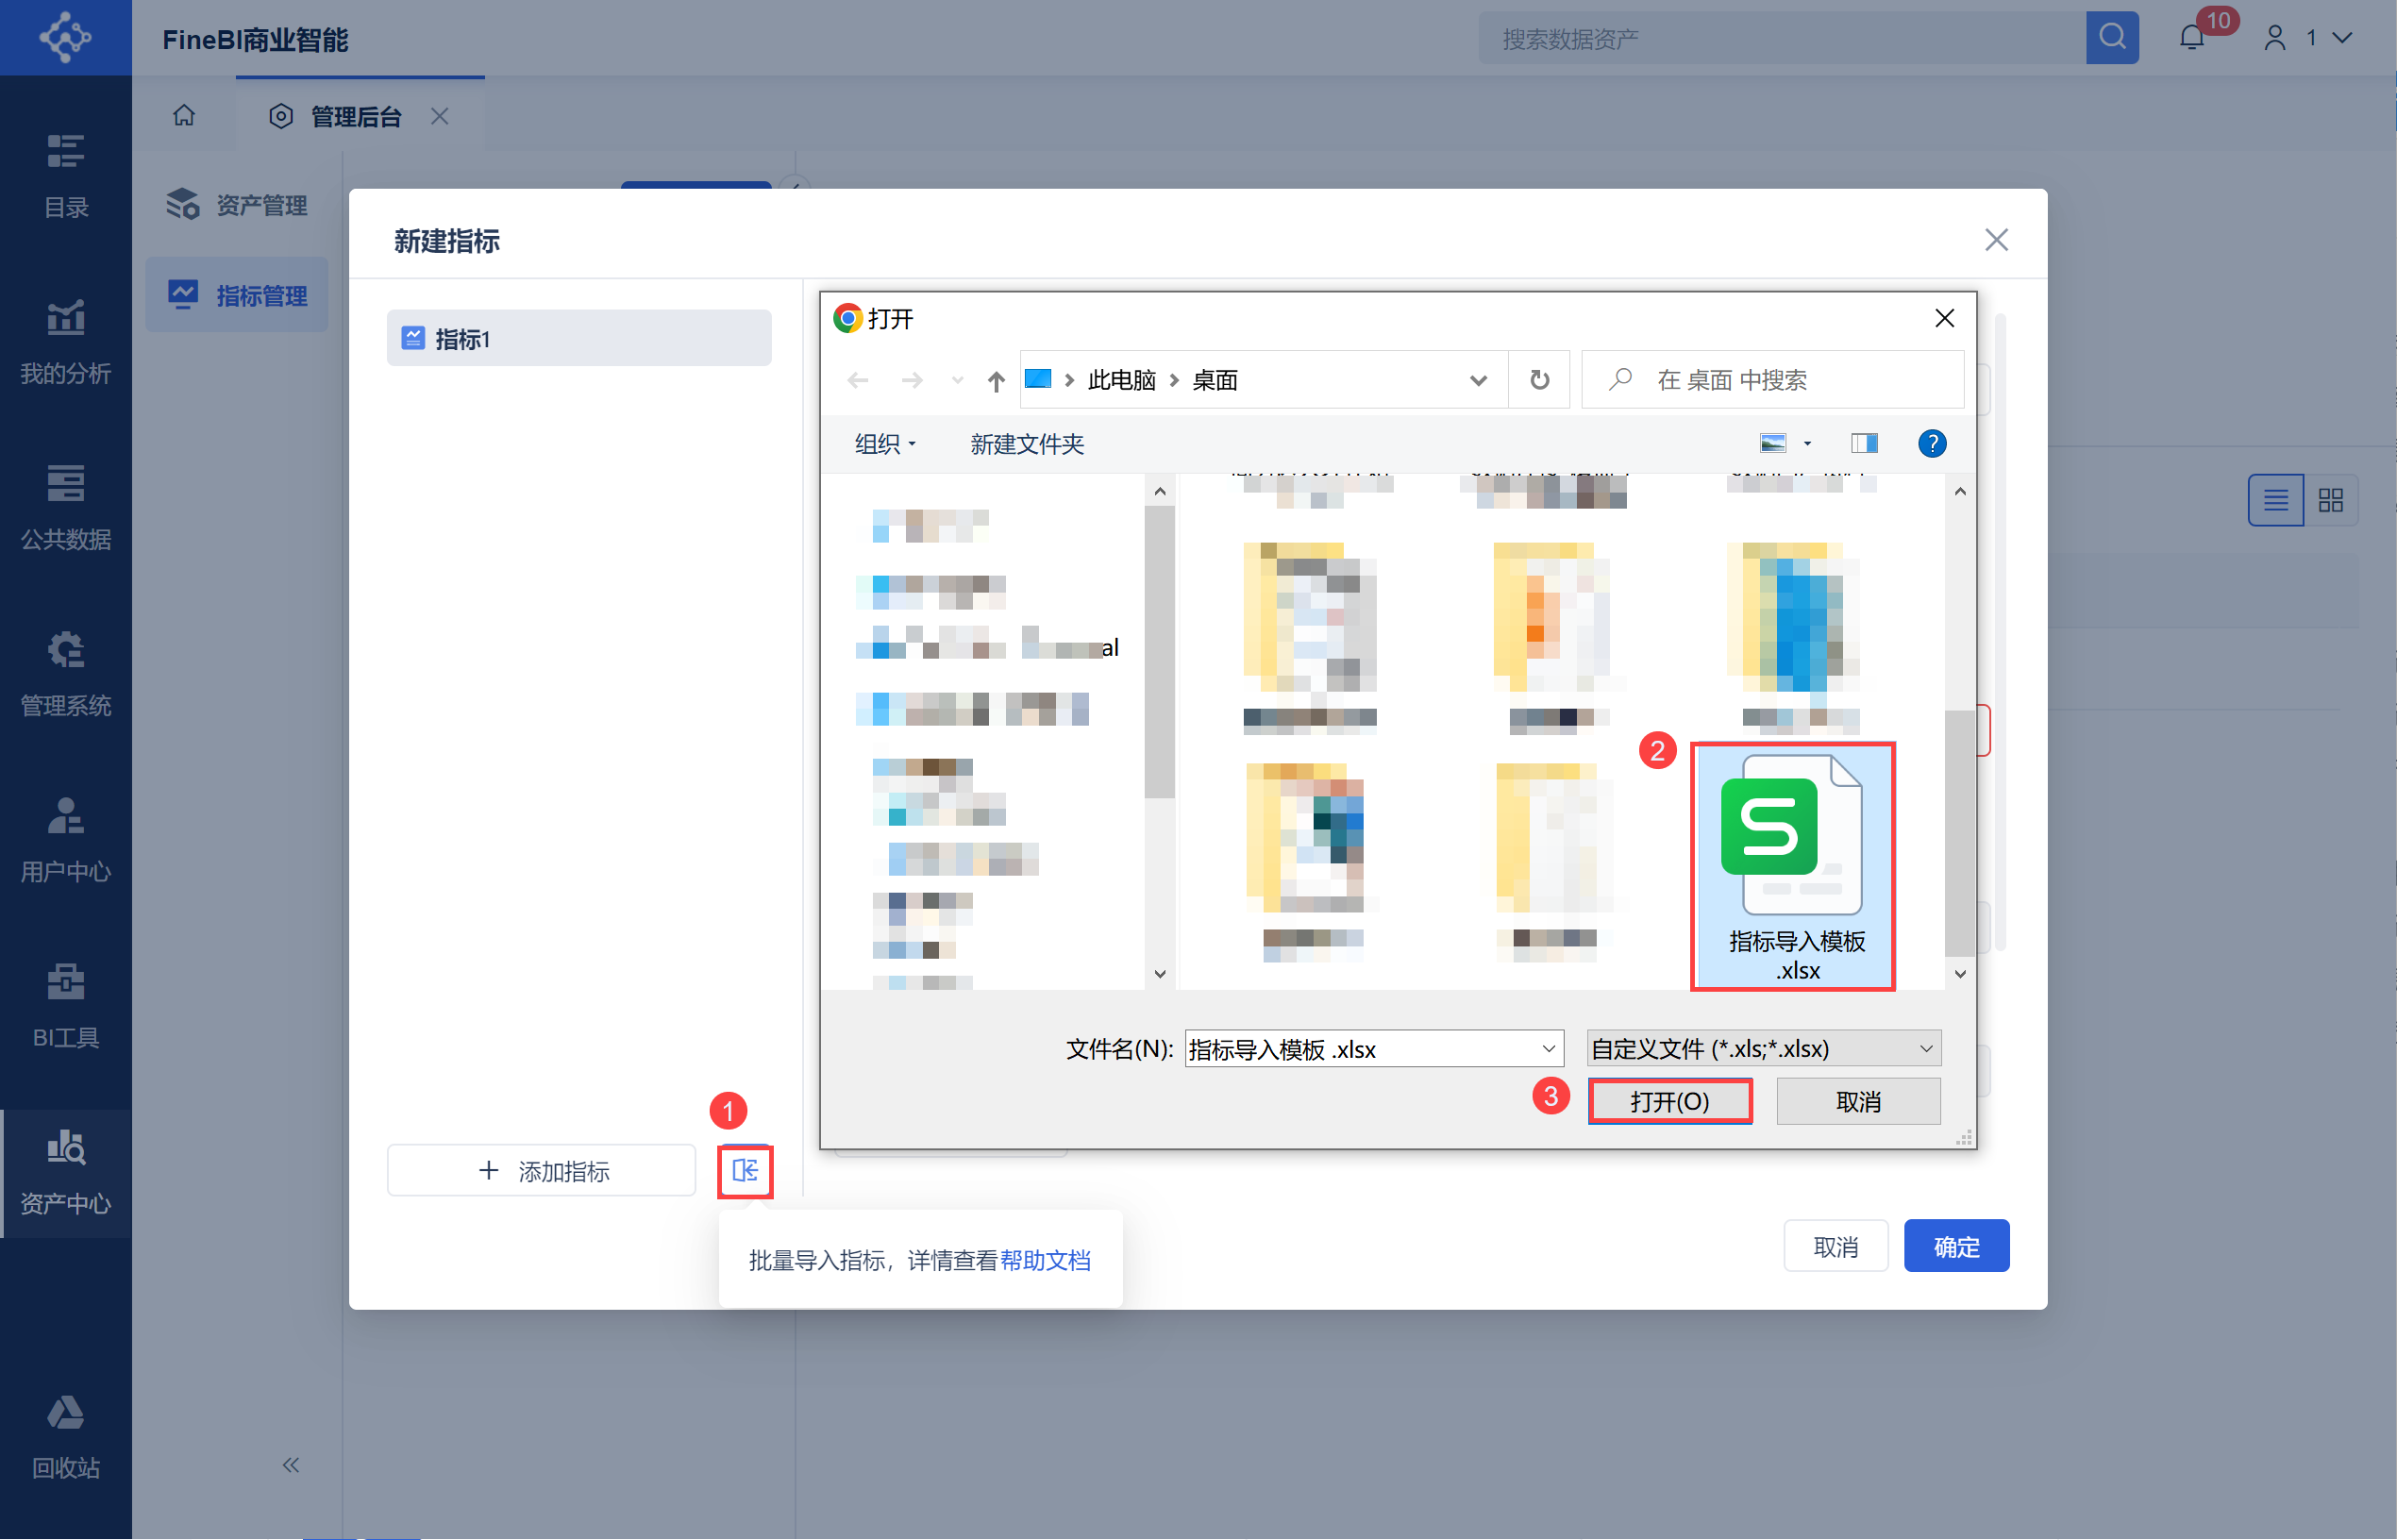Open 用户中心 in the sidebar
The width and height of the screenshot is (2397, 1540).
click(x=66, y=840)
